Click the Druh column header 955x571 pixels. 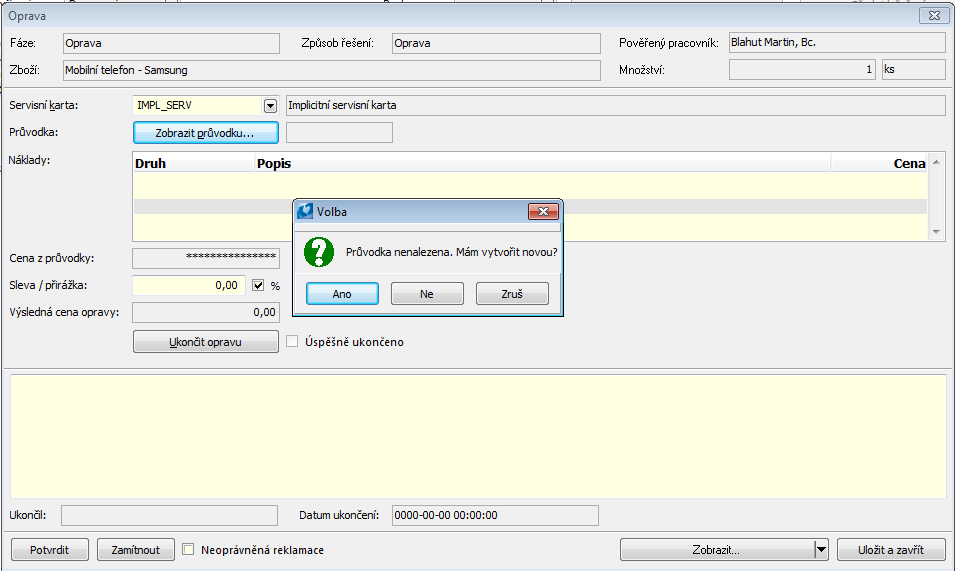click(x=194, y=163)
